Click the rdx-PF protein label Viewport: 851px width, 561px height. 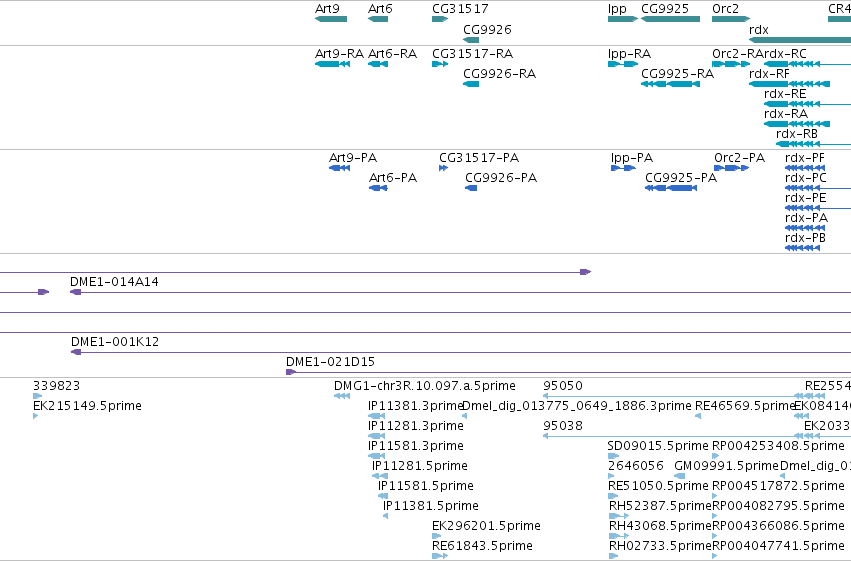tap(805, 158)
